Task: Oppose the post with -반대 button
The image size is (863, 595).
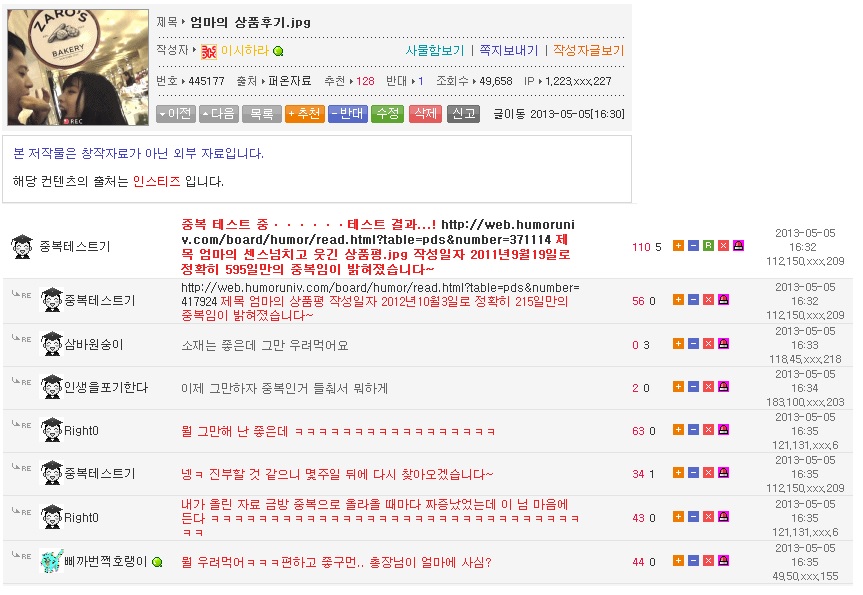Action: [347, 114]
